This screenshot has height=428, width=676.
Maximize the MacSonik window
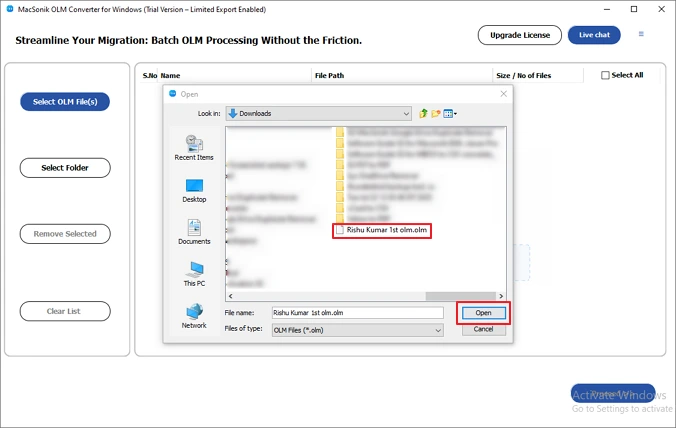coord(634,9)
